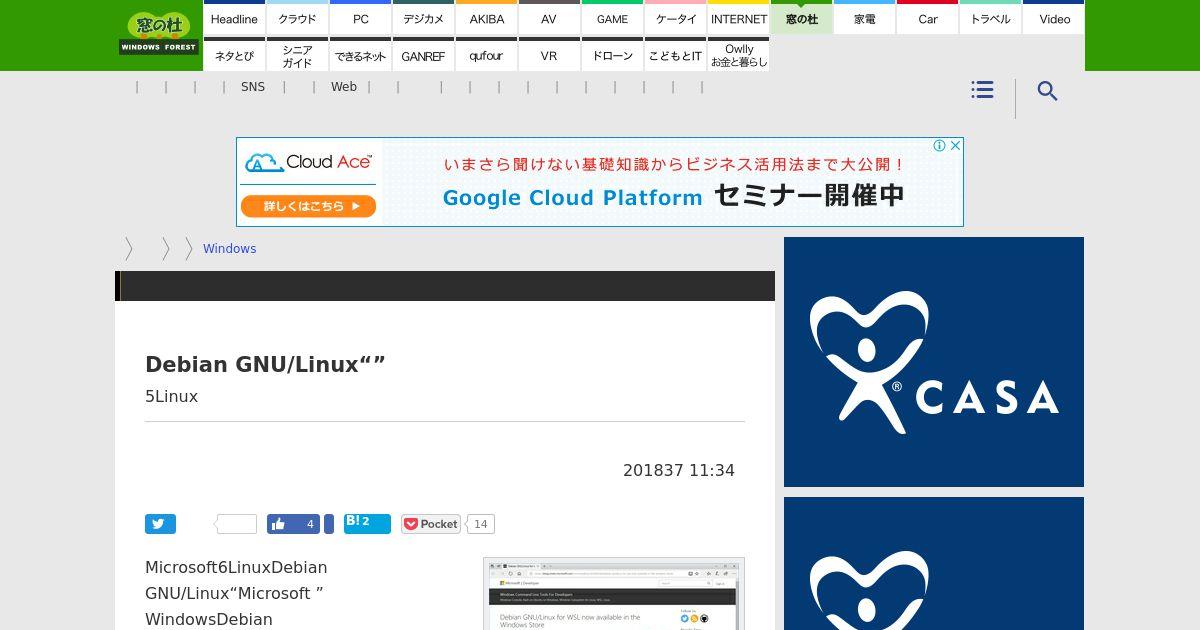Image resolution: width=1200 pixels, height=630 pixels.
Task: Open the 家電 tab
Action: coord(864,18)
